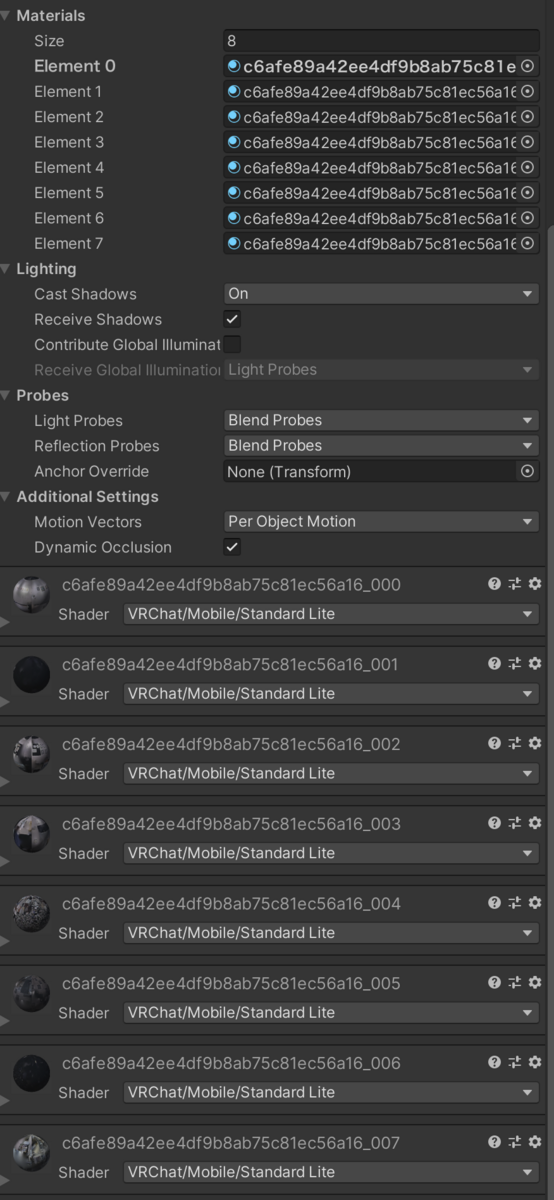
Task: Open presets for material _005
Action: point(515,983)
